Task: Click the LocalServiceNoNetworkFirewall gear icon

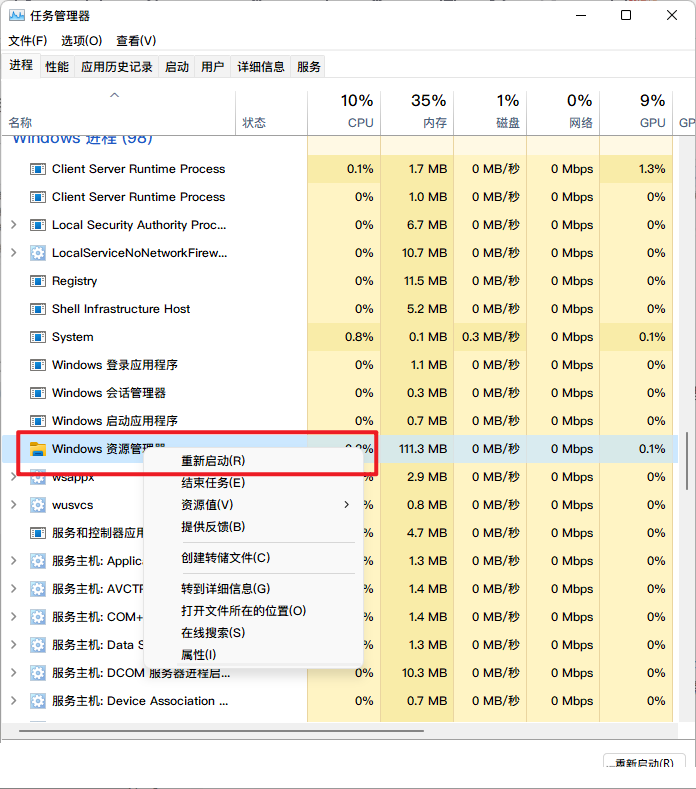Action: (38, 253)
